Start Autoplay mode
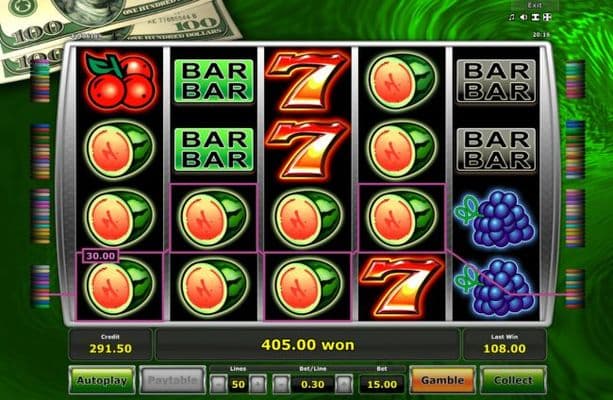This screenshot has height=400, width=613. (102, 380)
